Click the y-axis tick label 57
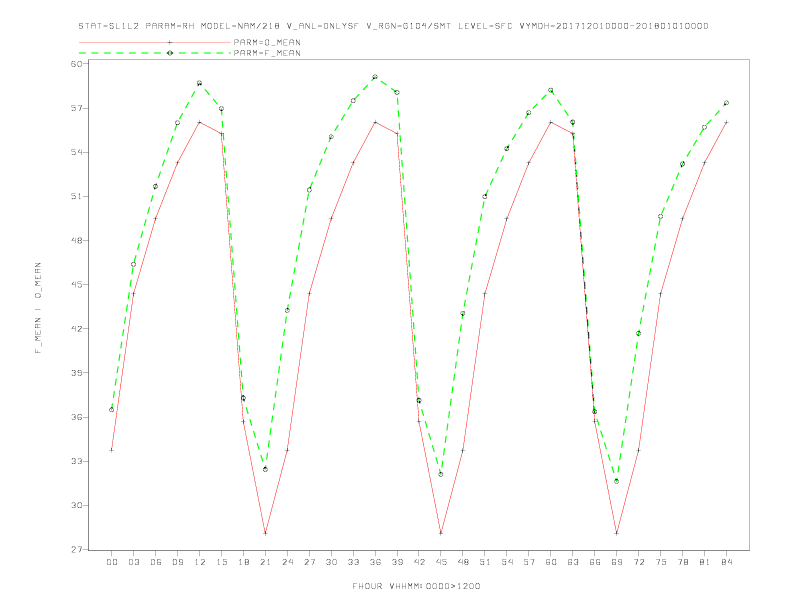The width and height of the screenshot is (792, 612). pos(76,108)
